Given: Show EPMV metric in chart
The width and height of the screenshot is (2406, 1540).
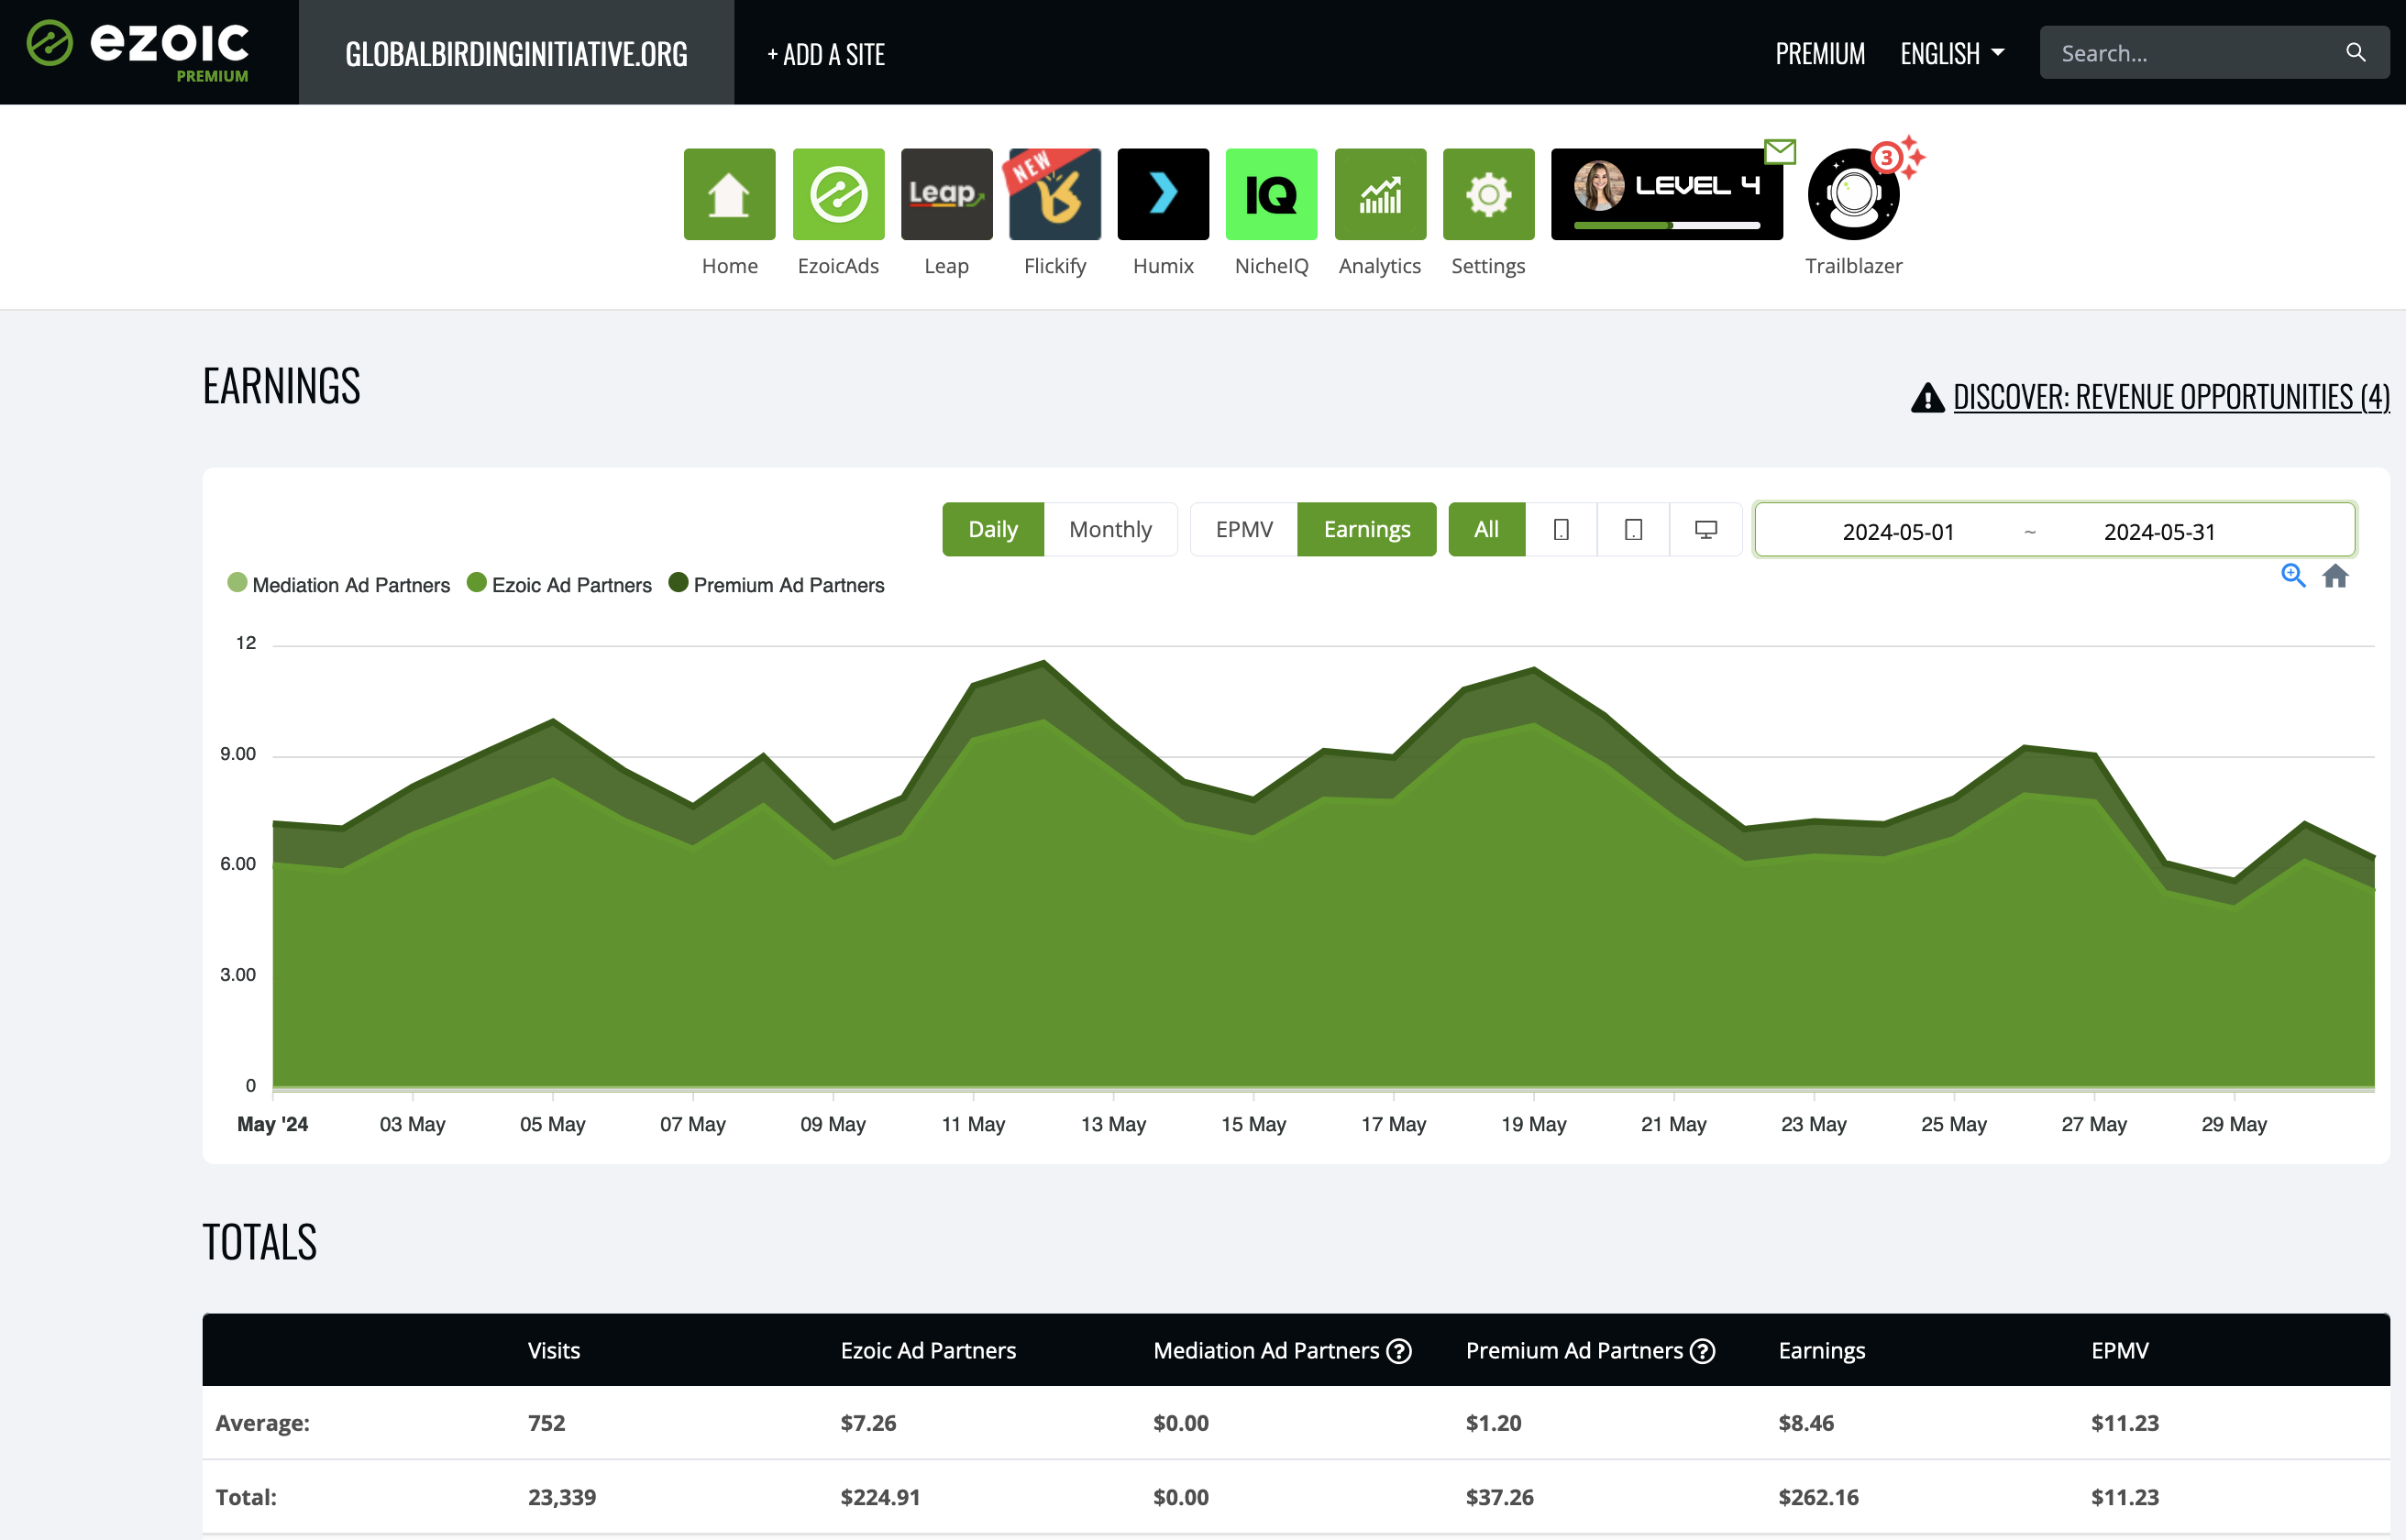Looking at the screenshot, I should 1244,529.
